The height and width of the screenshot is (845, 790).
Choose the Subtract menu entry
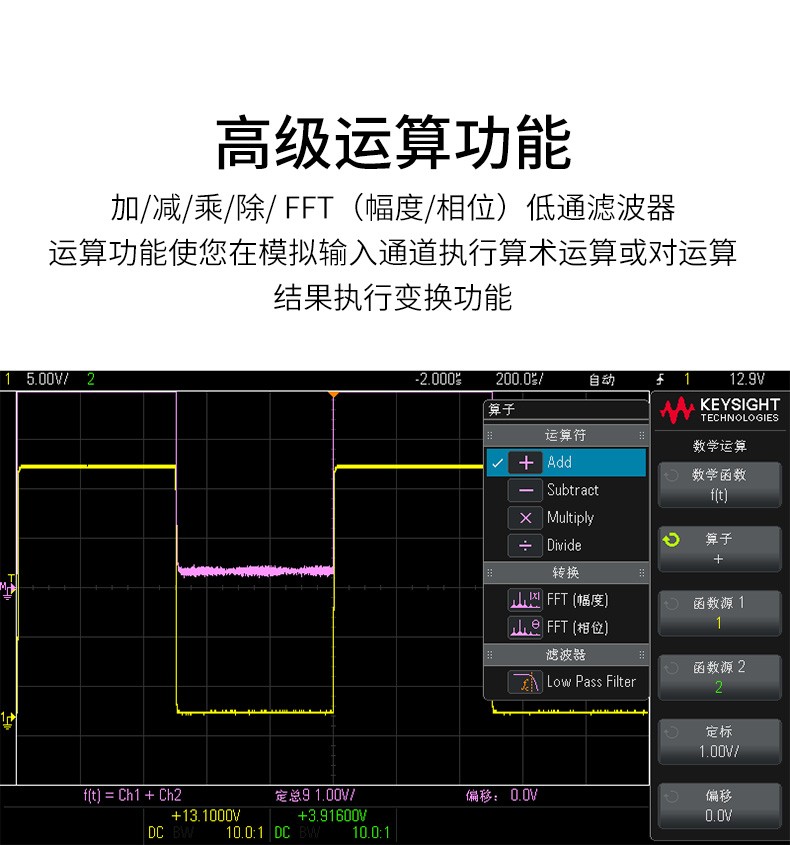566,490
